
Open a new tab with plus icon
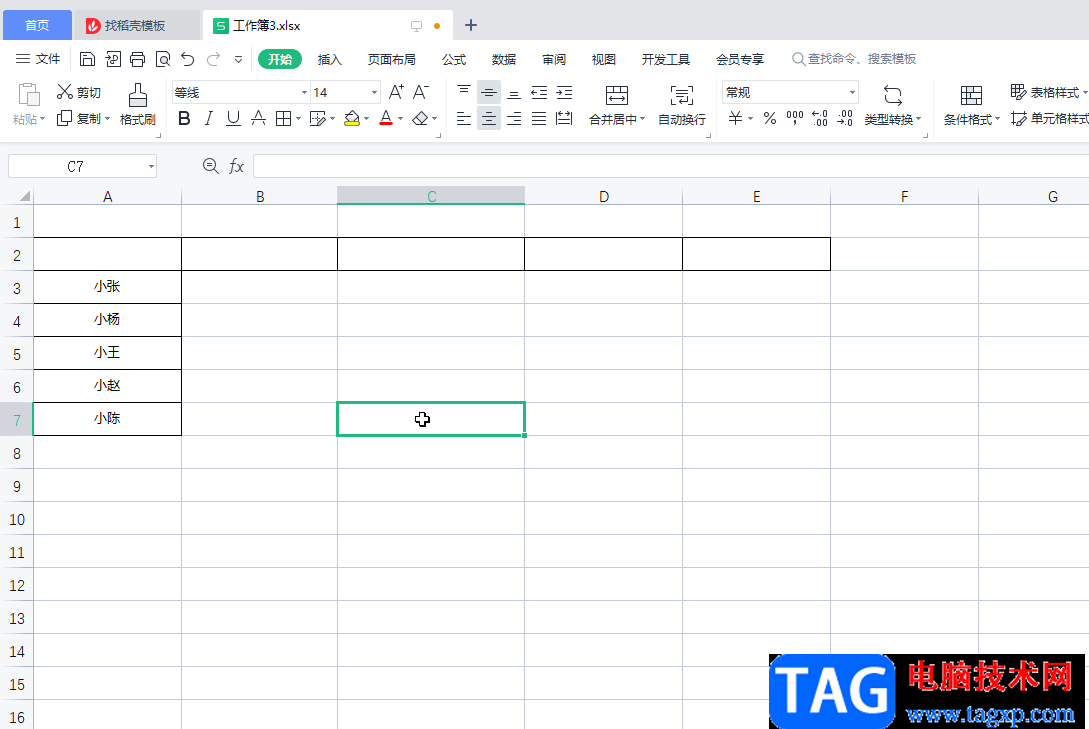pyautogui.click(x=471, y=26)
